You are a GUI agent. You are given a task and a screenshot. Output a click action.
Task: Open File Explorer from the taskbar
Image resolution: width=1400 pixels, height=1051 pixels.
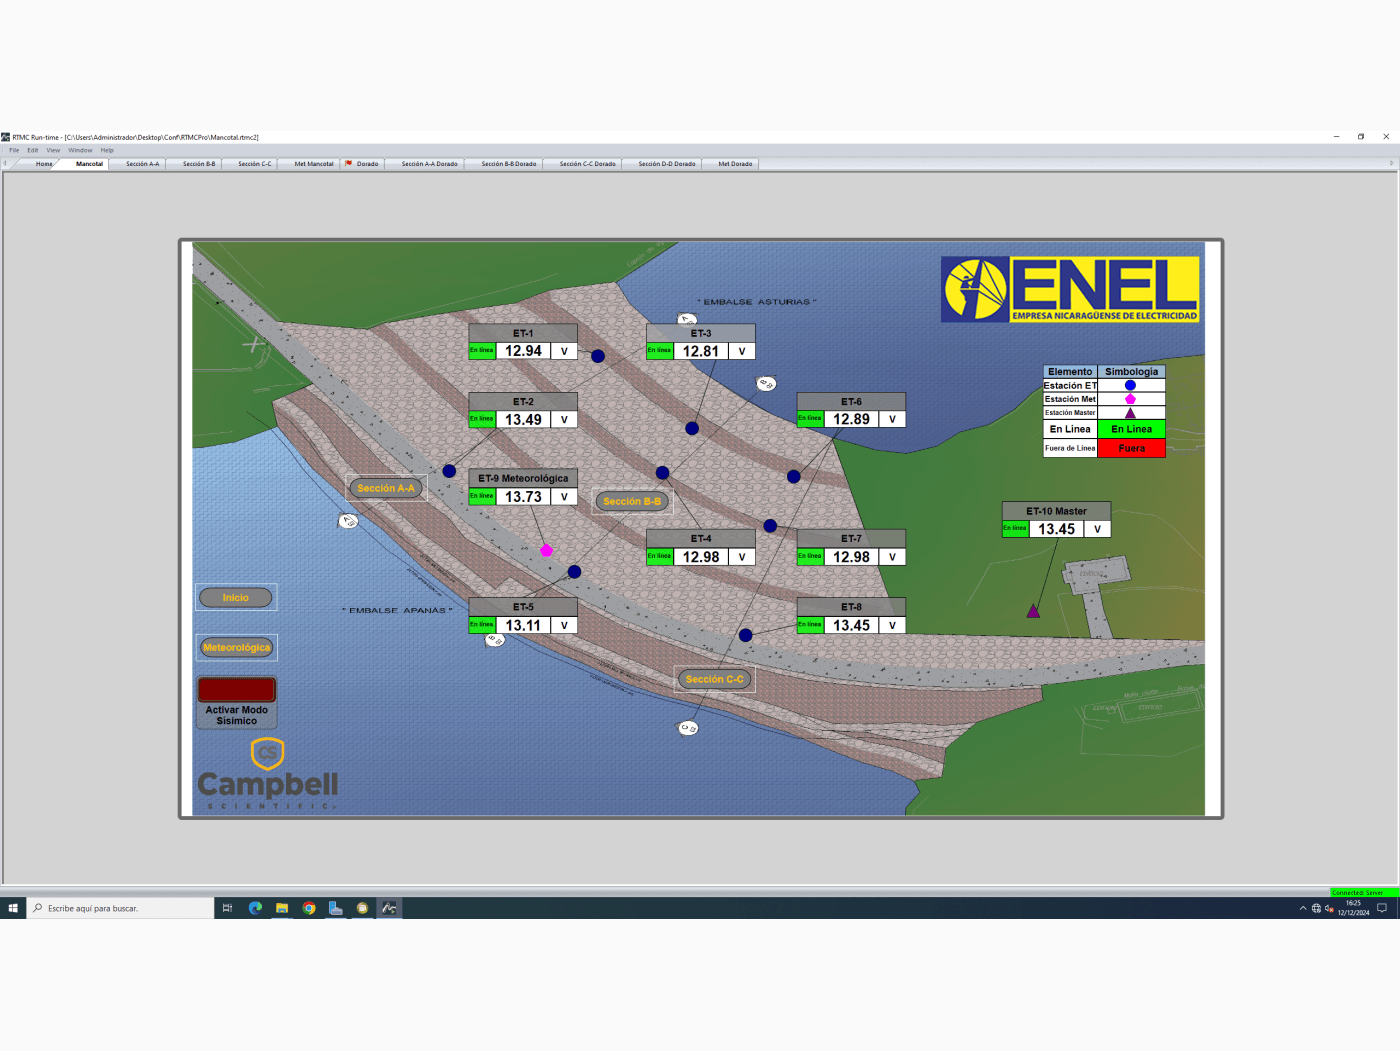pos(282,908)
